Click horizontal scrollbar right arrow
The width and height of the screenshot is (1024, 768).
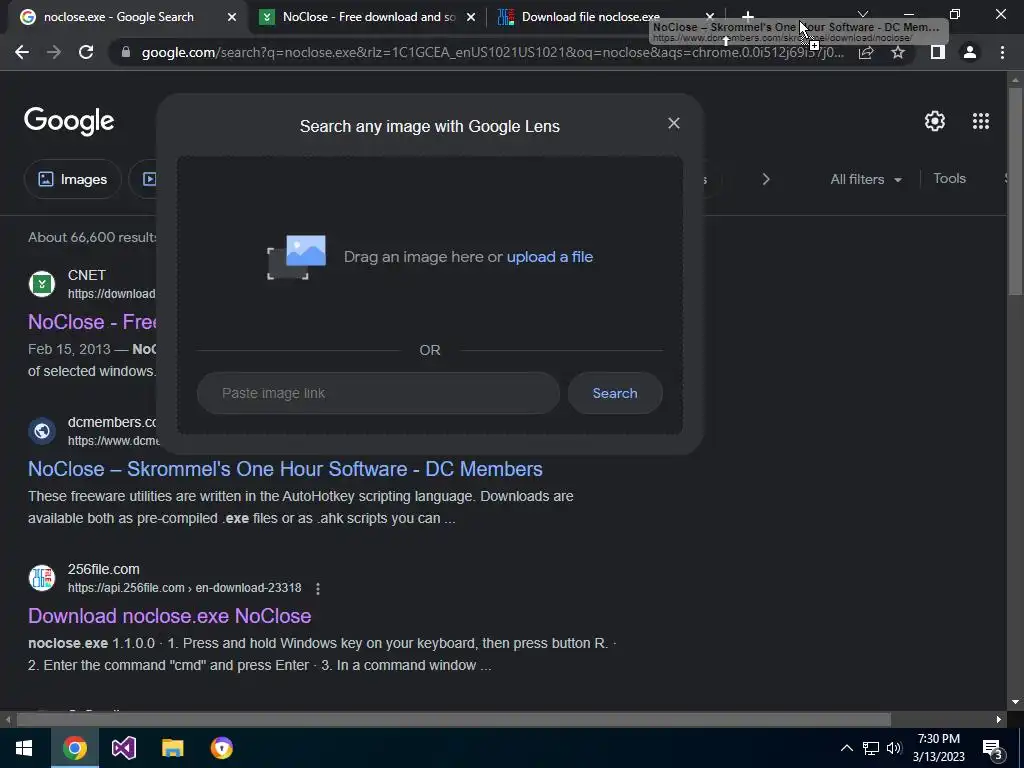999,720
